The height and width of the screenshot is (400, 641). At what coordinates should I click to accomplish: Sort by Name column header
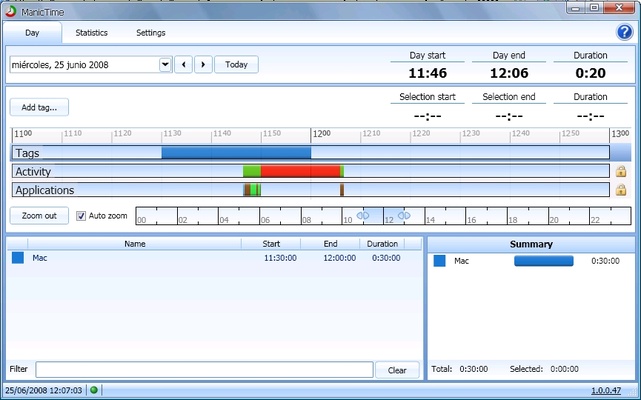pos(134,244)
